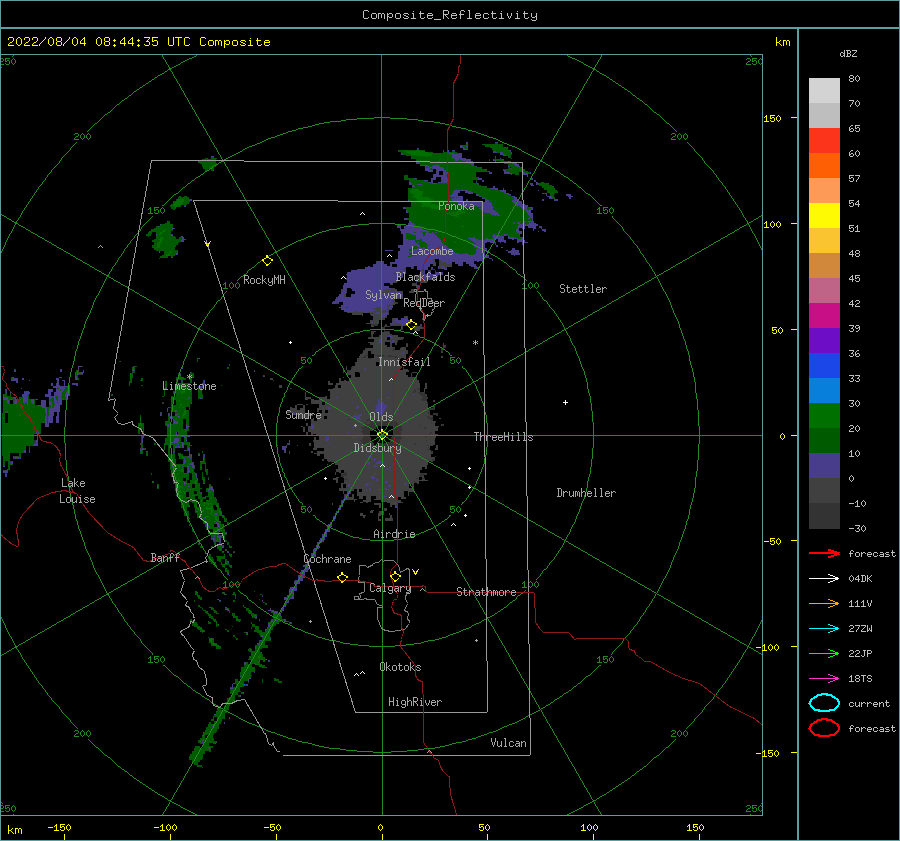
Task: Click the red 'forecast' ellipse legend icon
Action: pos(824,728)
